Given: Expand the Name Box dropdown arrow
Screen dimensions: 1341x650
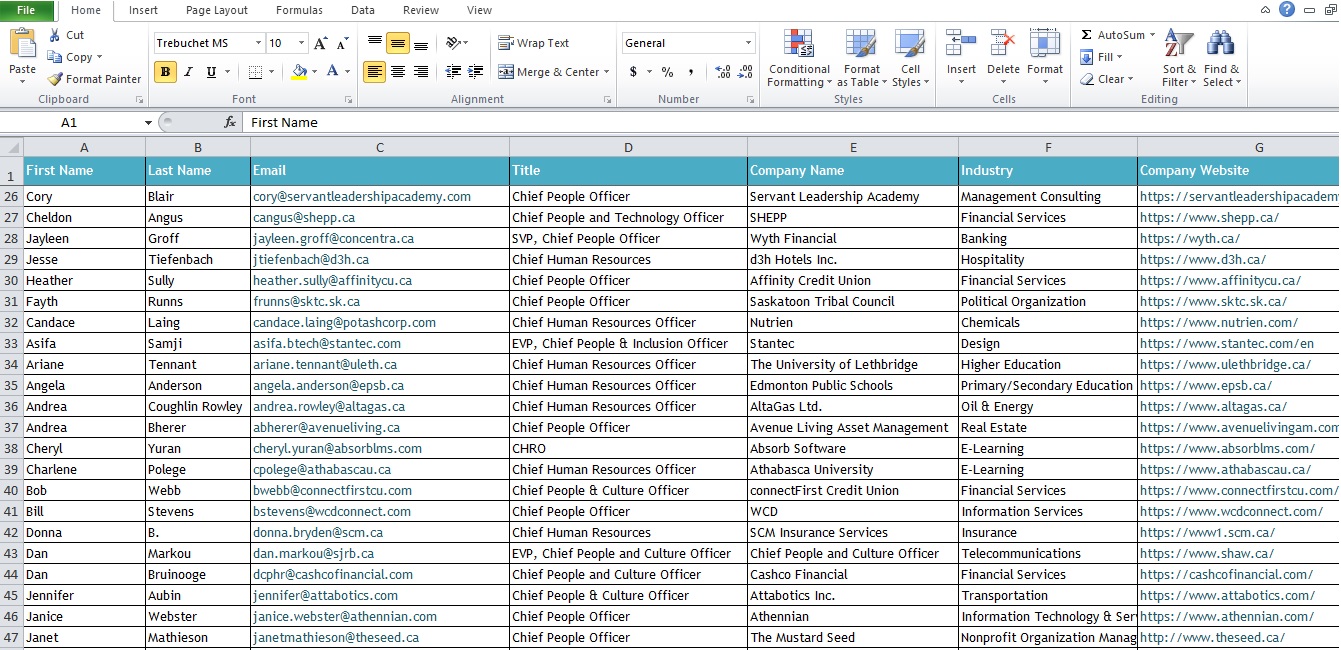Looking at the screenshot, I should pos(148,122).
